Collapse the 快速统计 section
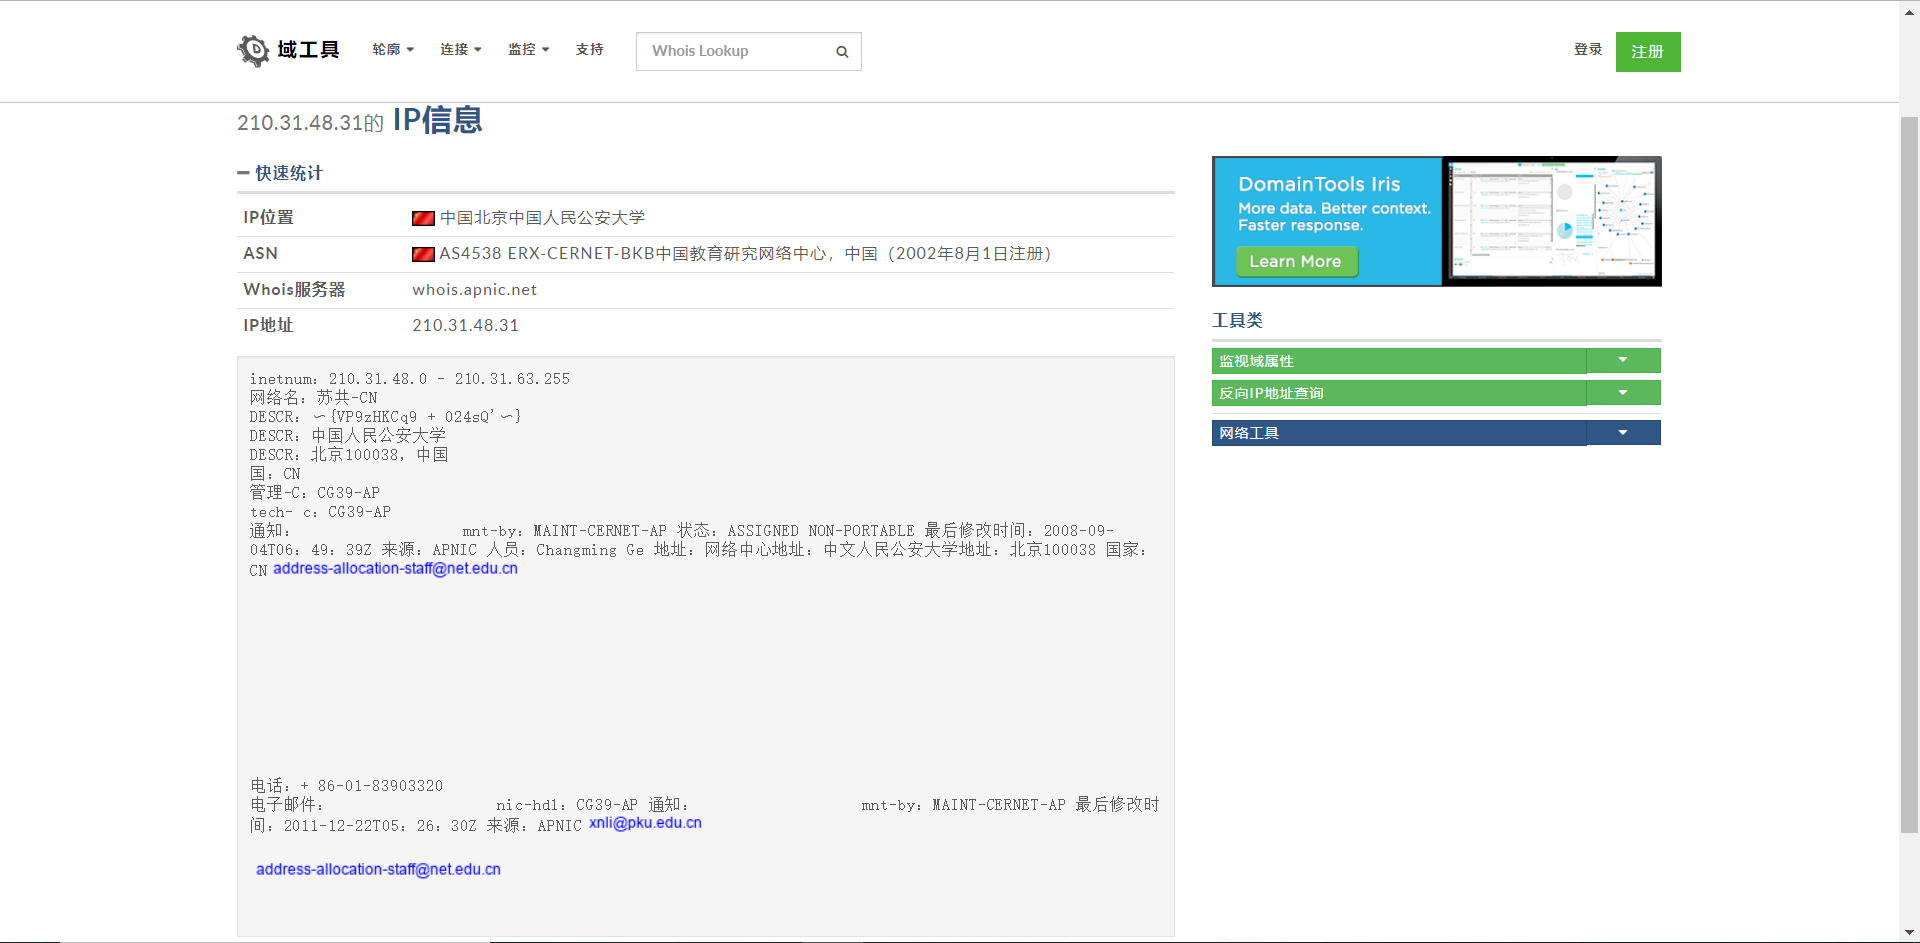Image resolution: width=1920 pixels, height=943 pixels. [x=243, y=173]
